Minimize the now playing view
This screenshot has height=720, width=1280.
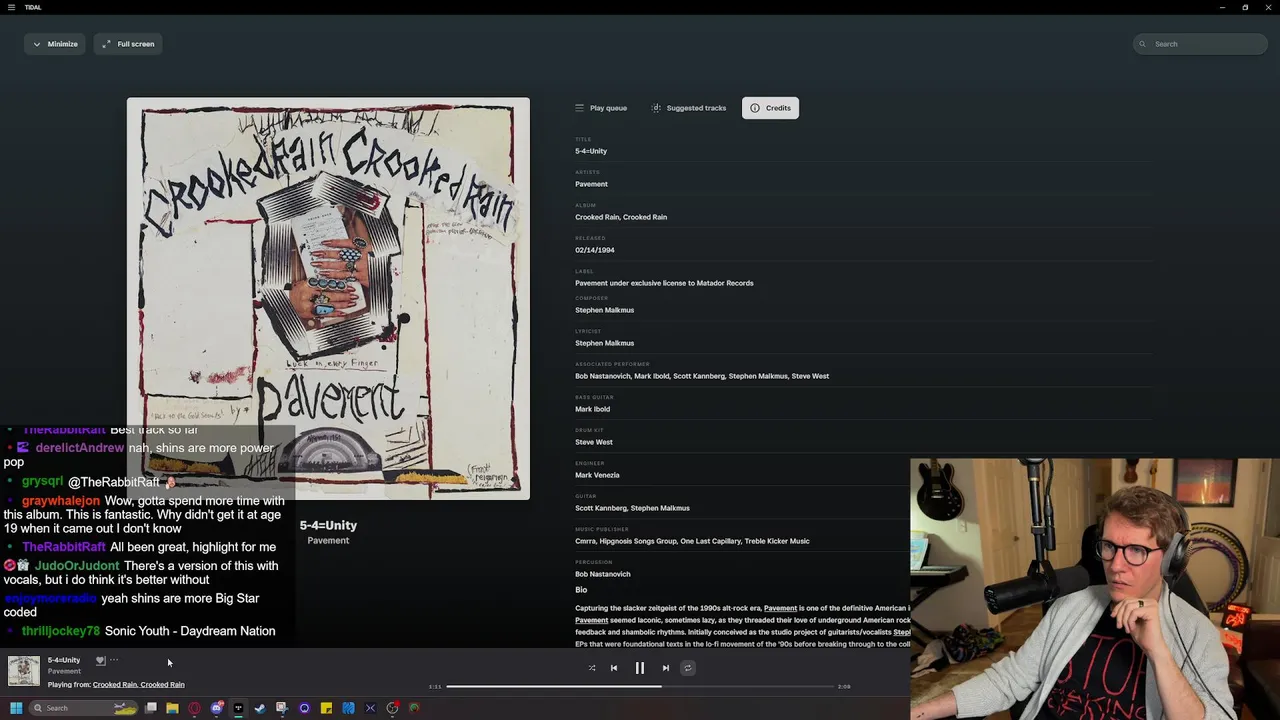click(55, 44)
